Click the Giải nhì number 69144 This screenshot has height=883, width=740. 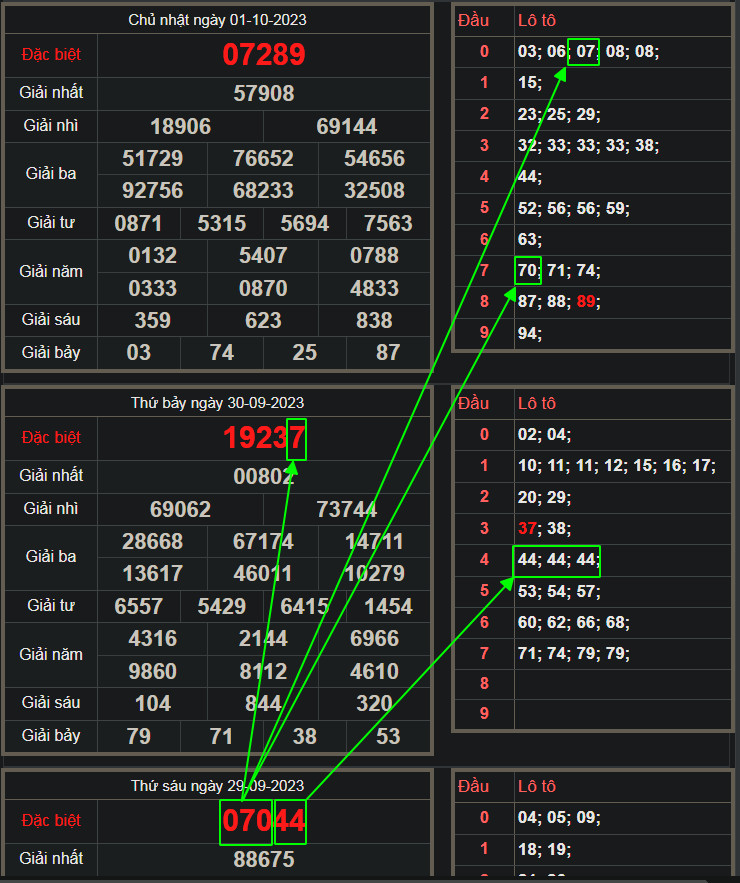click(347, 127)
